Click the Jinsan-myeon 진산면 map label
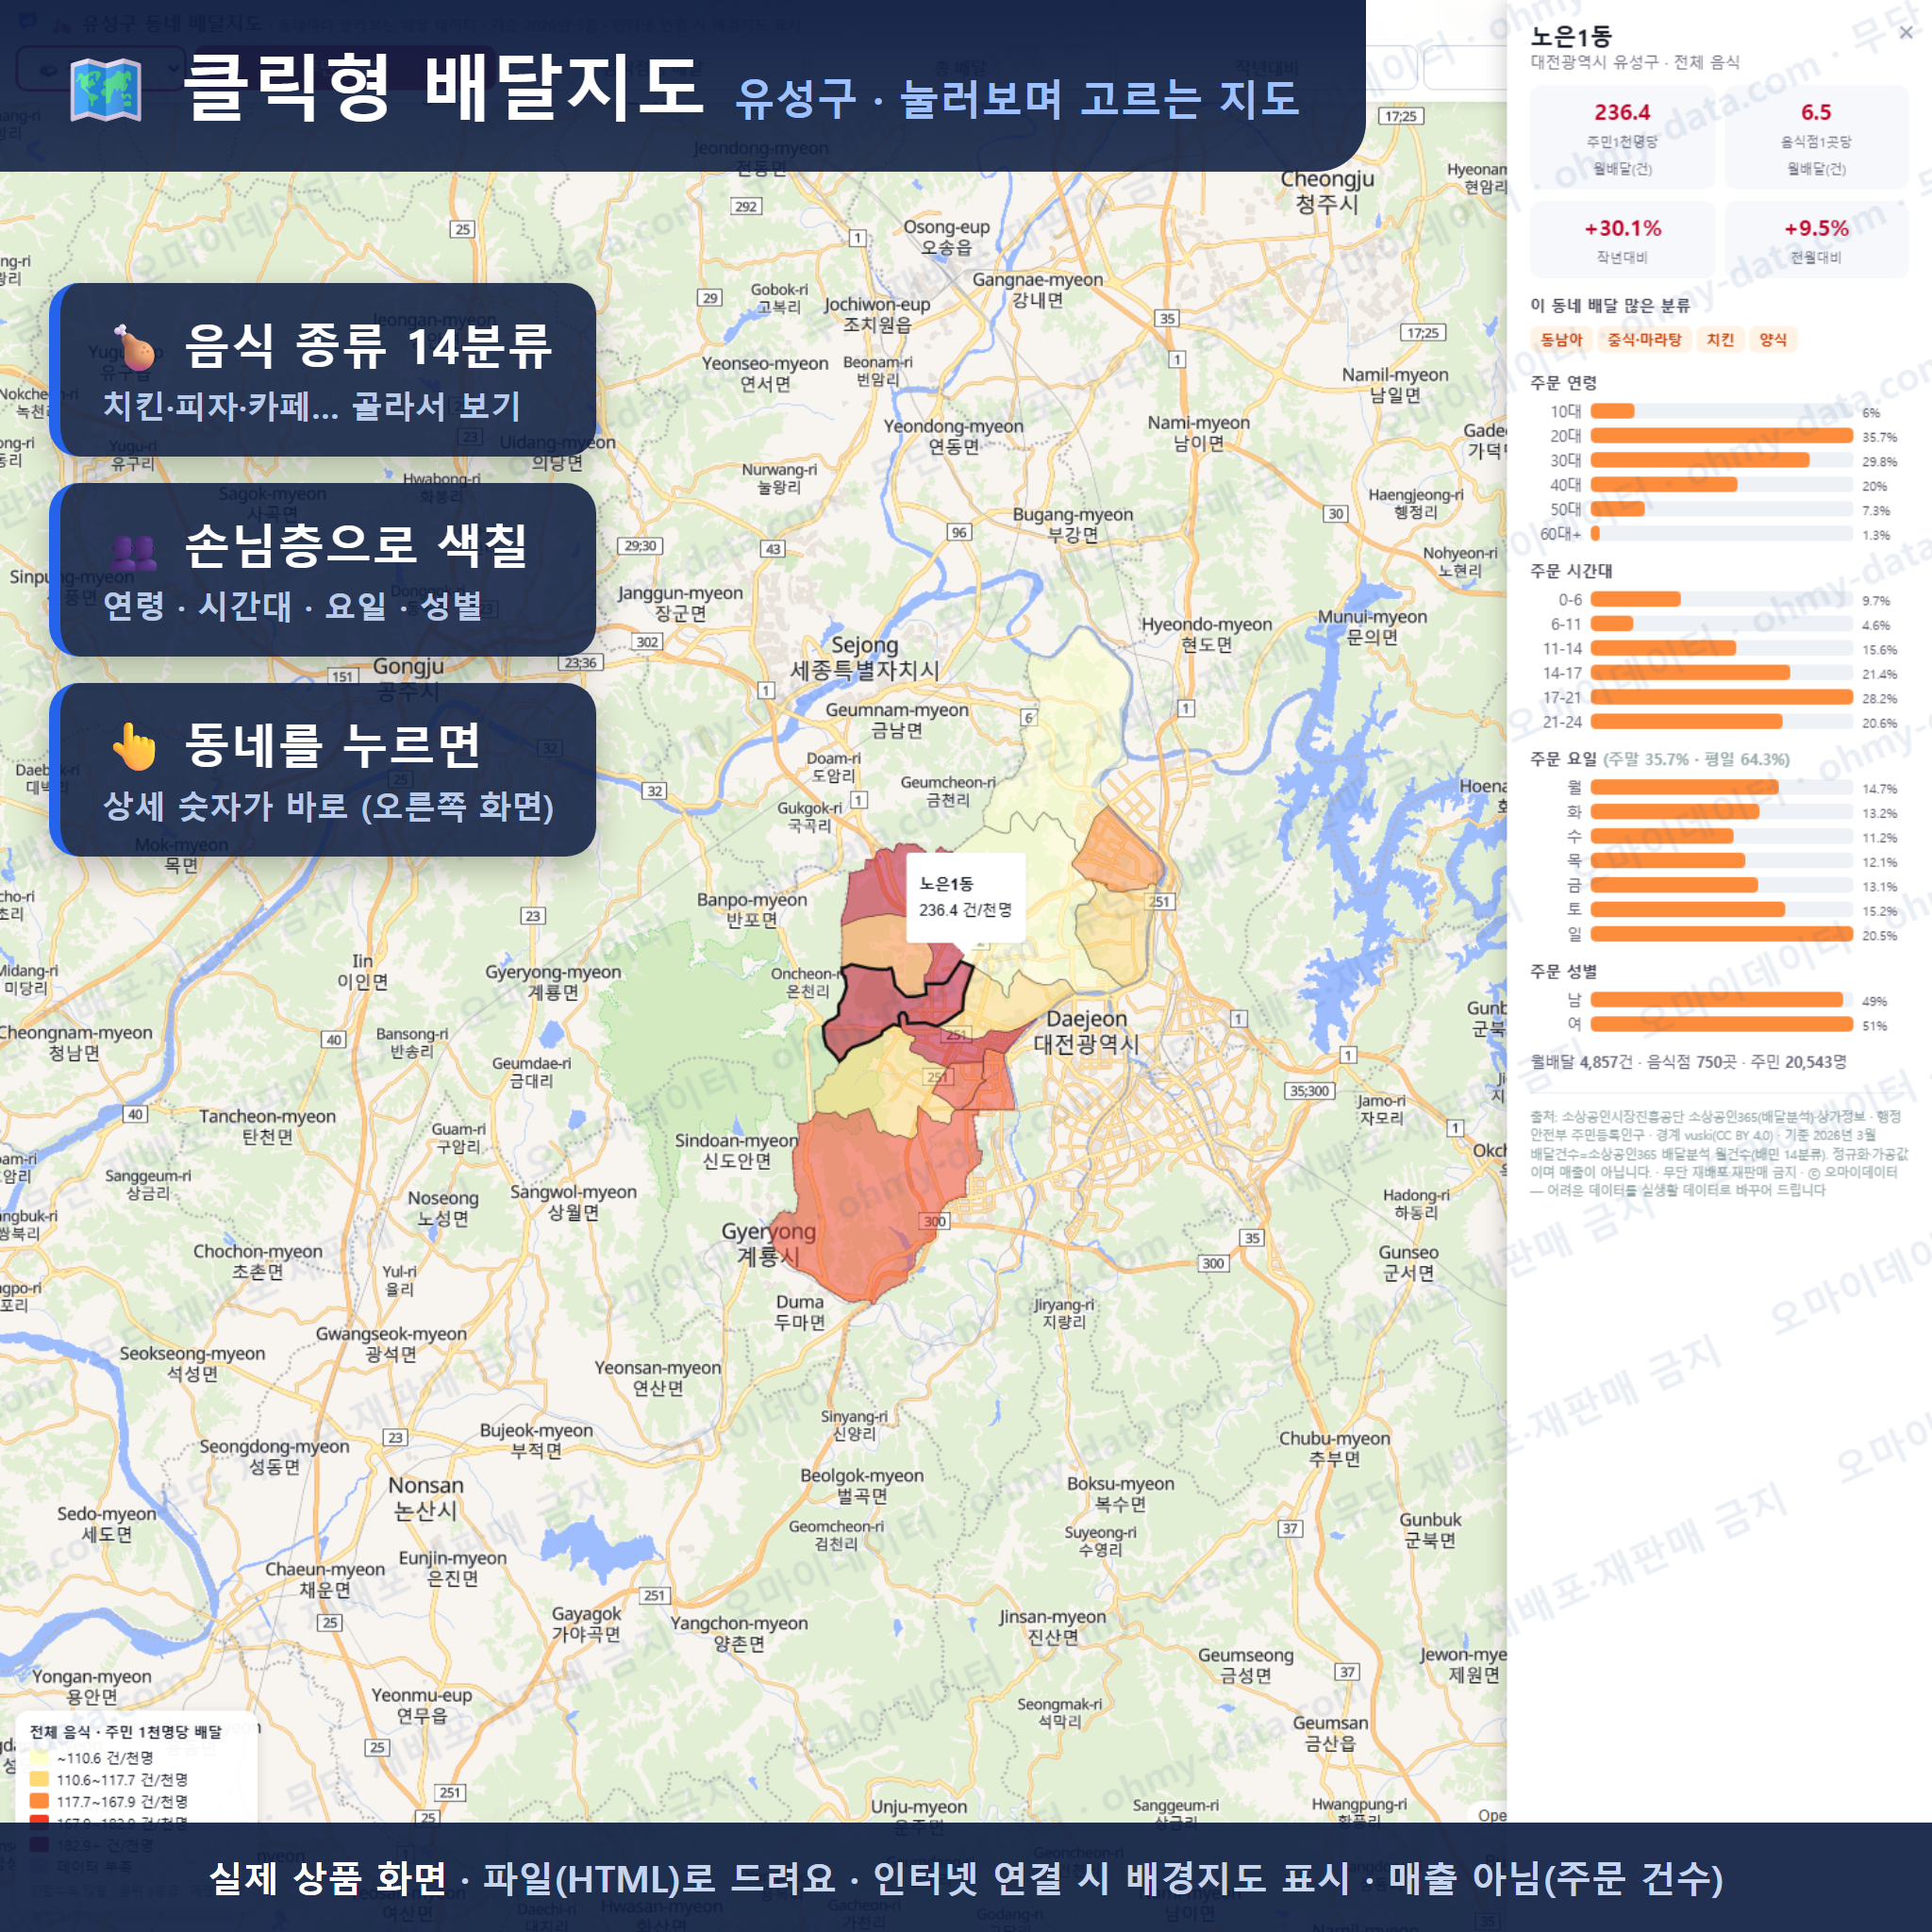Screen dimensions: 1932x1932 click(x=1053, y=1627)
